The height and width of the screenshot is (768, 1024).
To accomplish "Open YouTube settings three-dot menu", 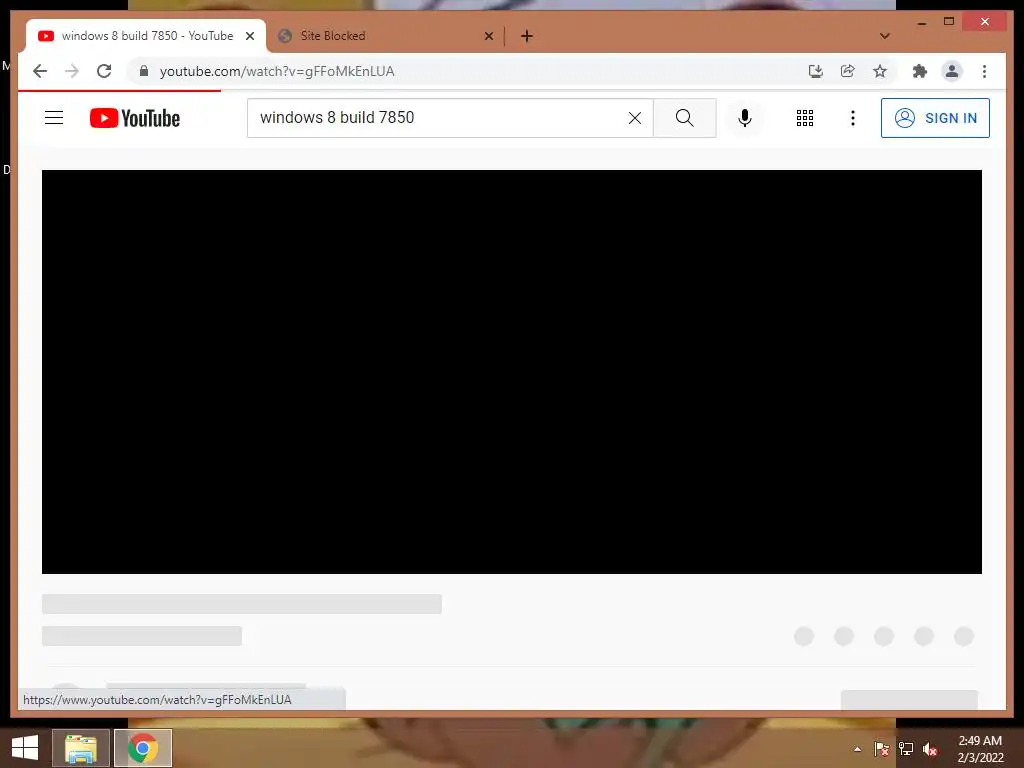I will coord(852,118).
